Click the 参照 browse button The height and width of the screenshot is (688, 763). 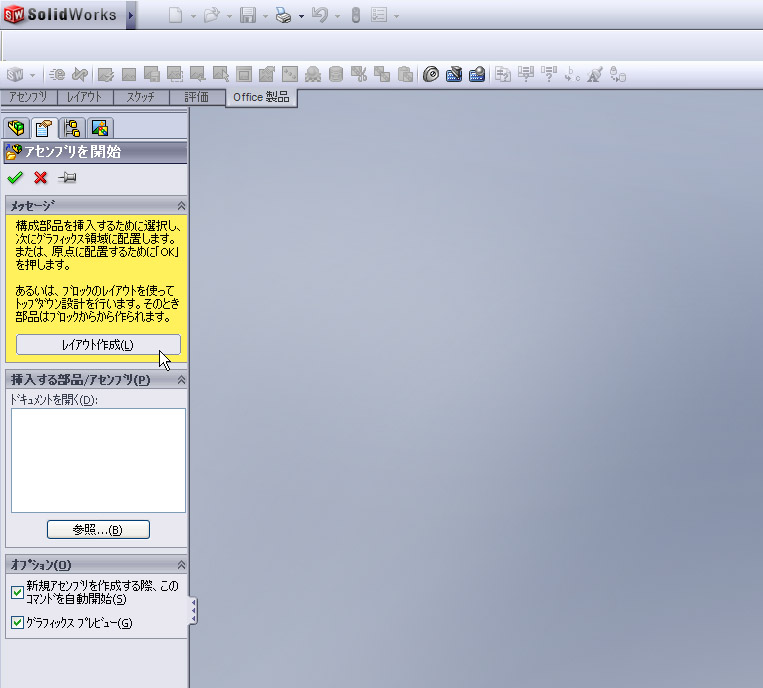[98, 529]
